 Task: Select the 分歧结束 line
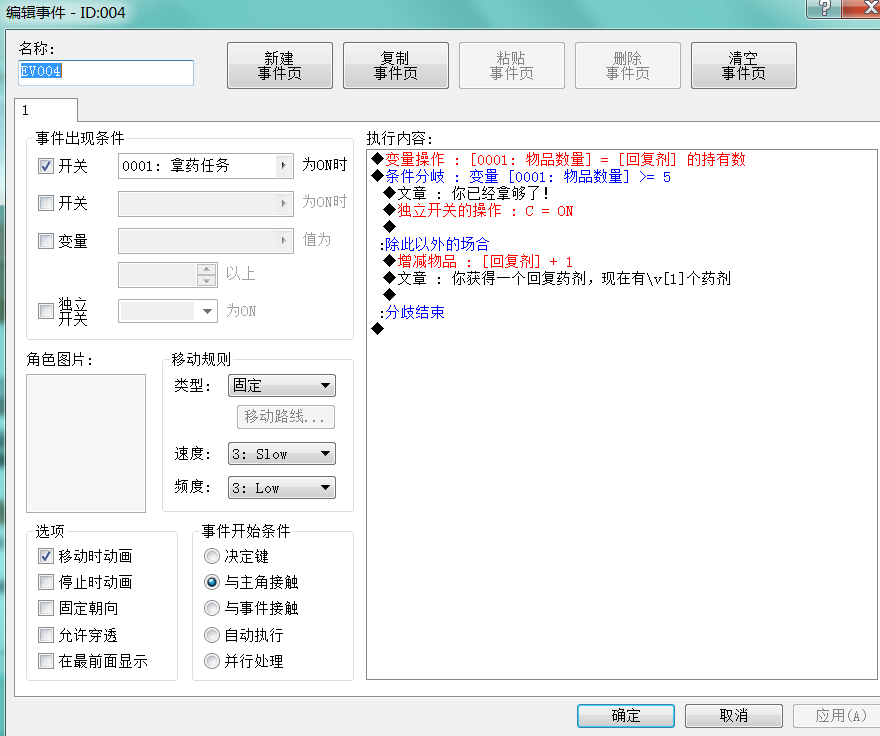coord(412,312)
